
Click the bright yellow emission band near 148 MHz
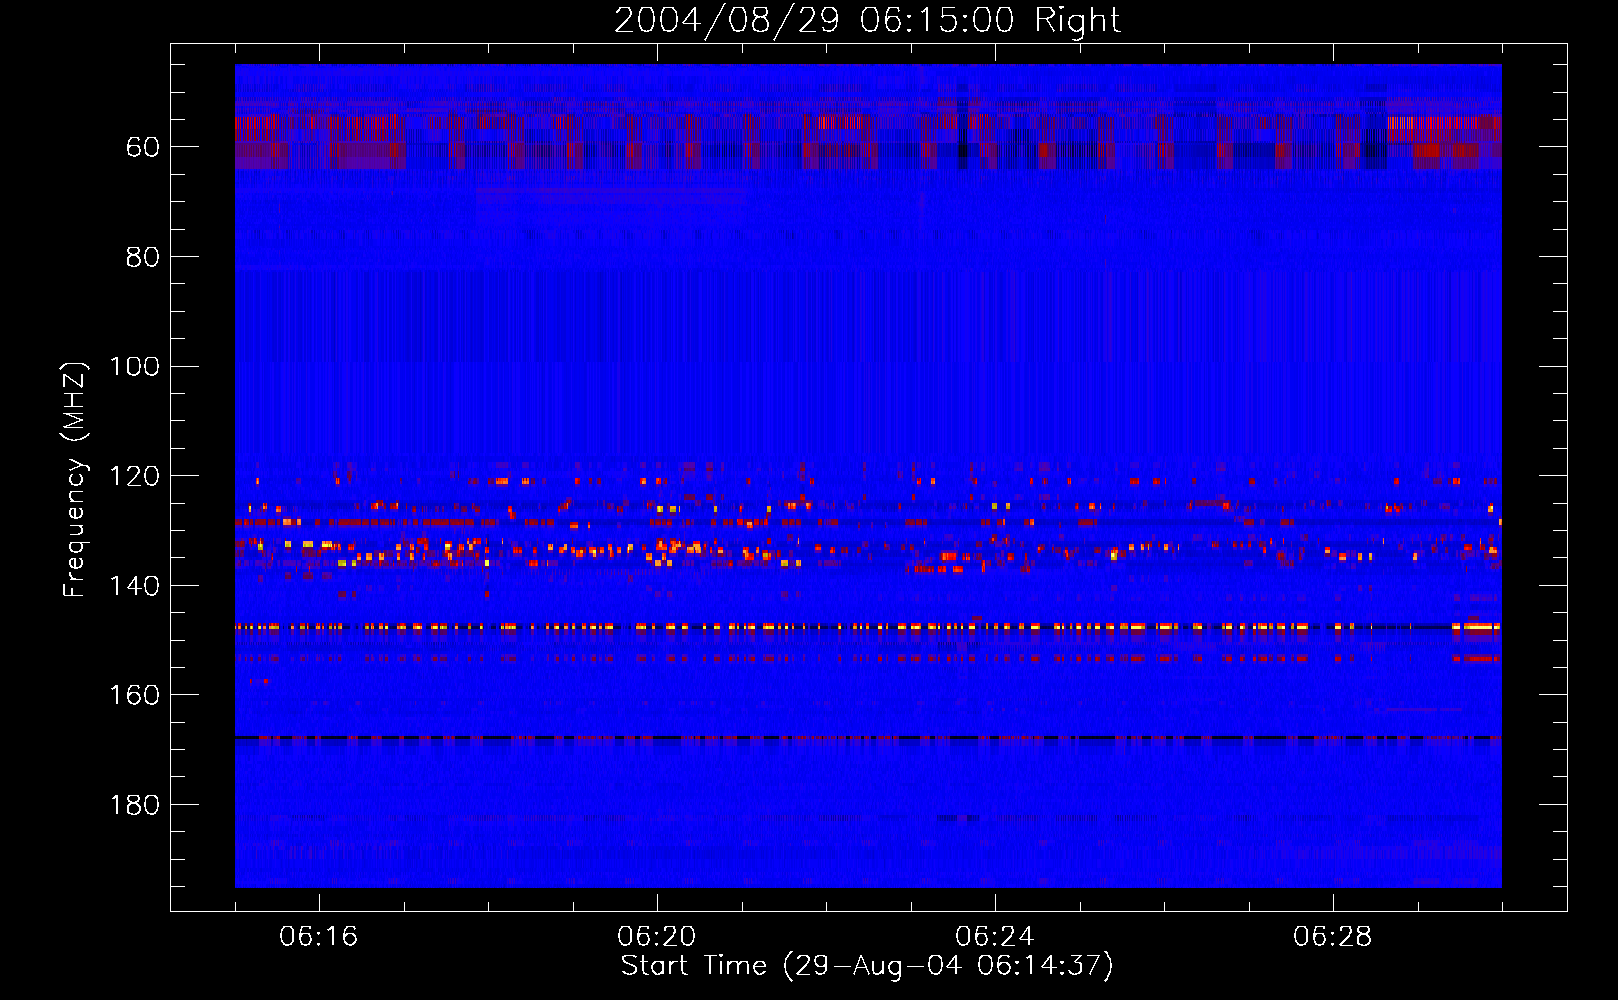[868, 627]
